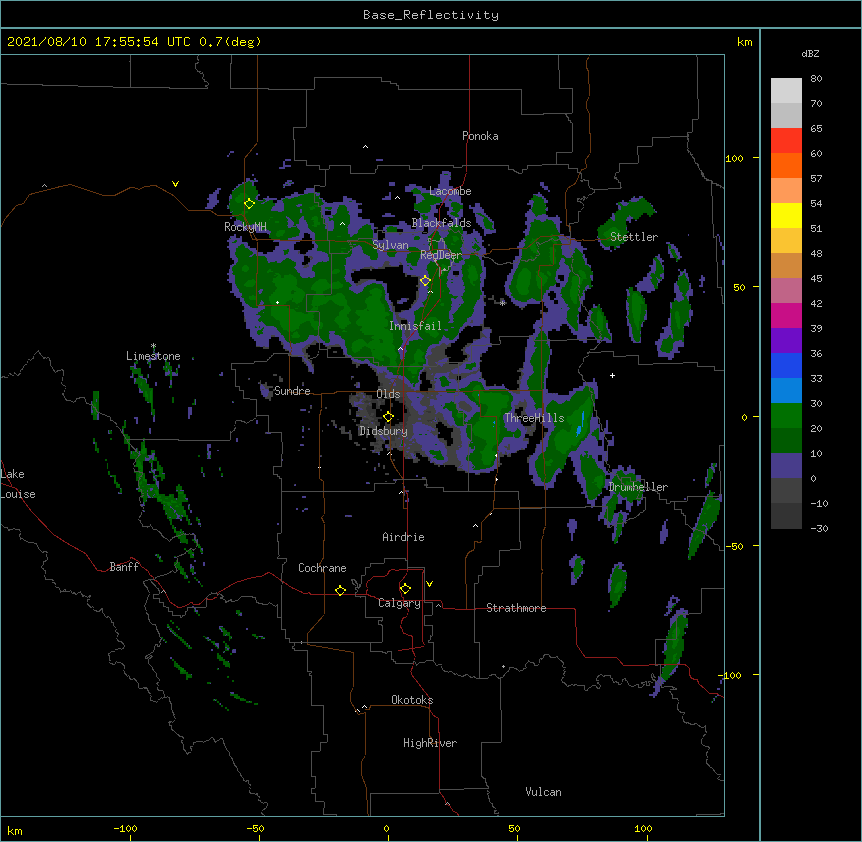862x842 pixels.
Task: Click the Lake Louise label
Action: (16, 484)
